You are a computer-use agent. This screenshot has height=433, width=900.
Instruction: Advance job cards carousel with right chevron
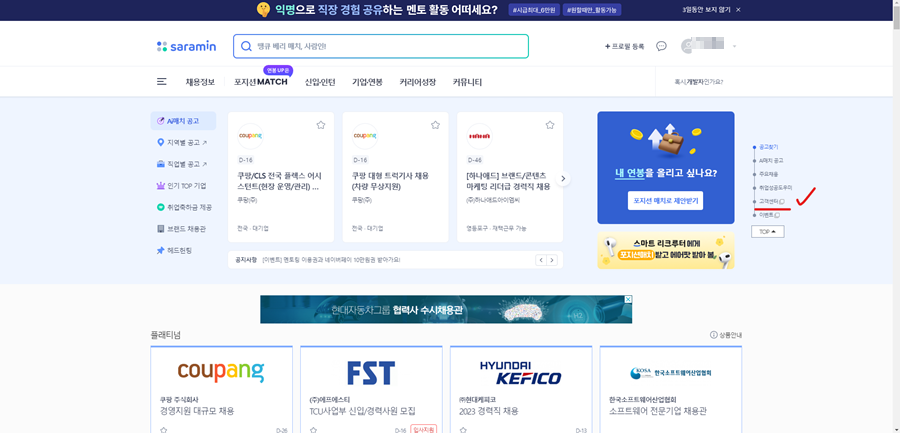pos(564,179)
